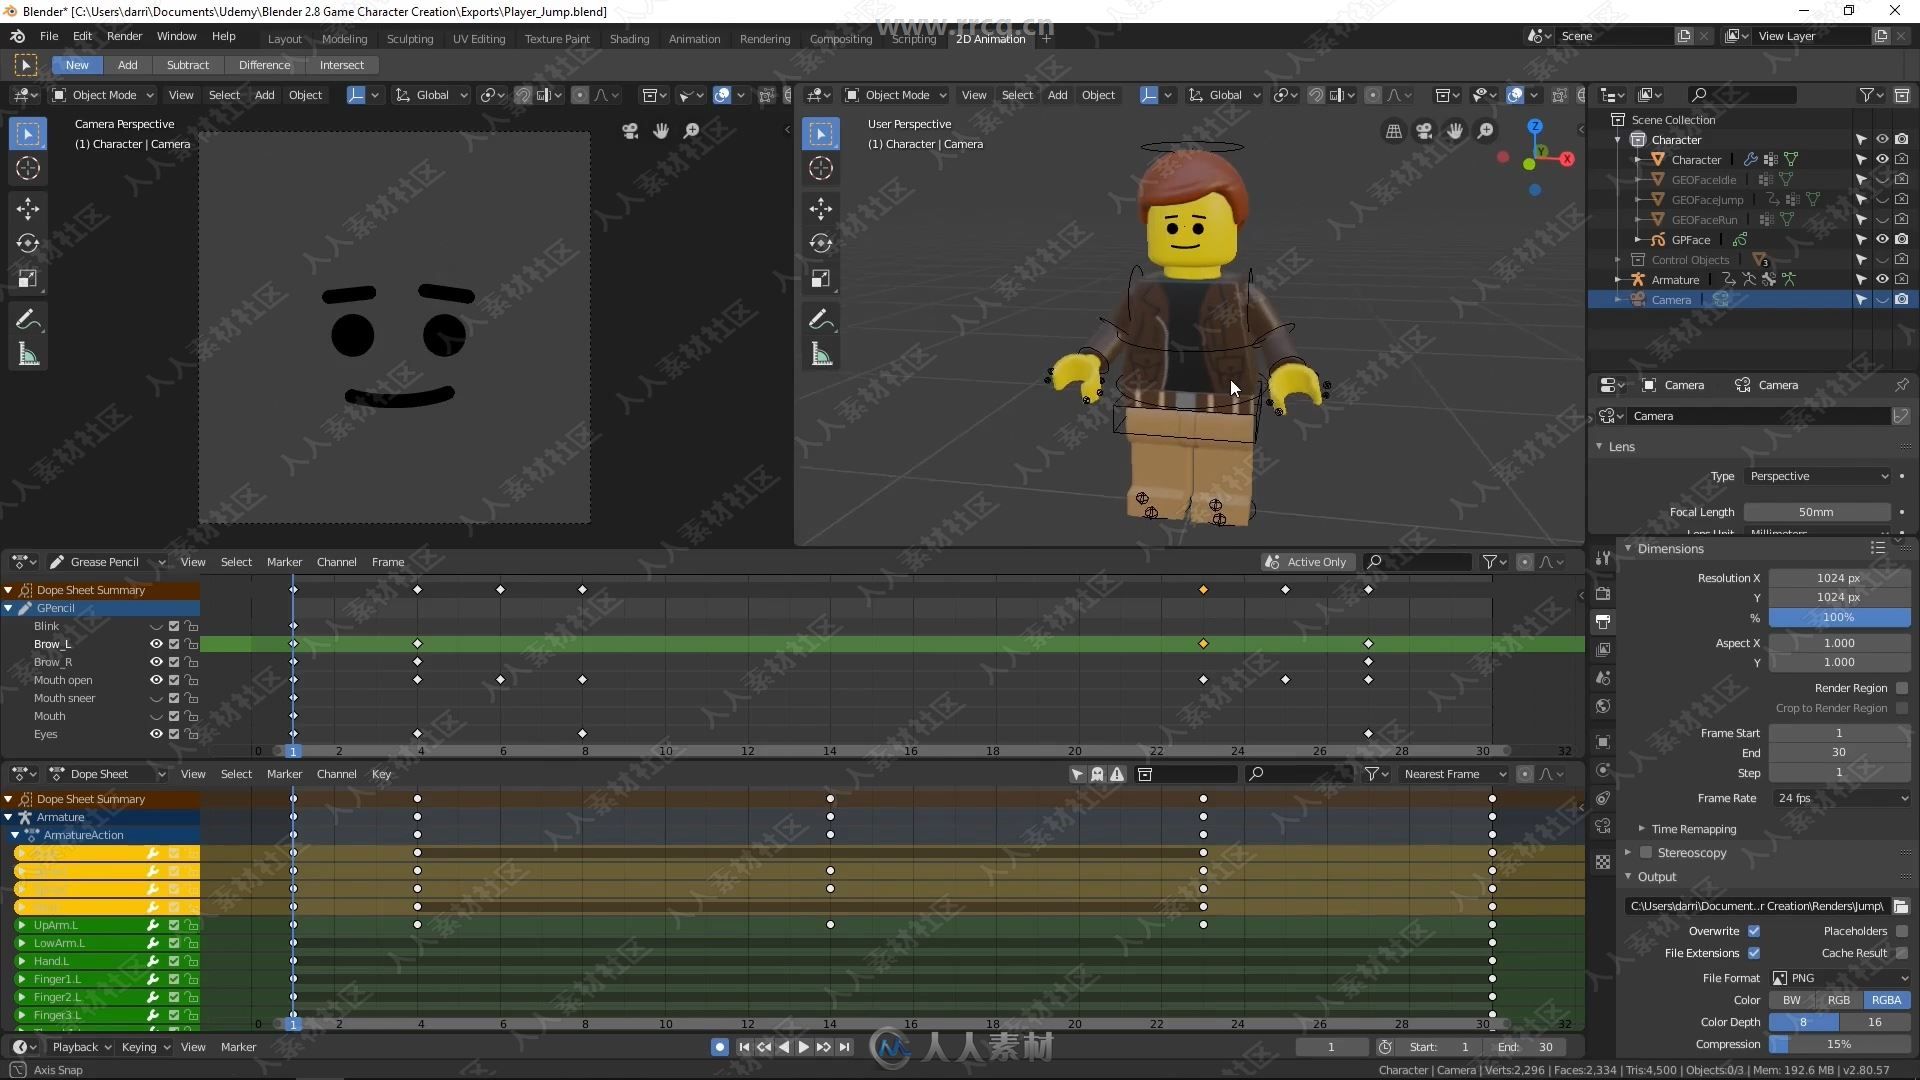Open output folder browser icon
The width and height of the screenshot is (1920, 1080).
[x=1901, y=906]
